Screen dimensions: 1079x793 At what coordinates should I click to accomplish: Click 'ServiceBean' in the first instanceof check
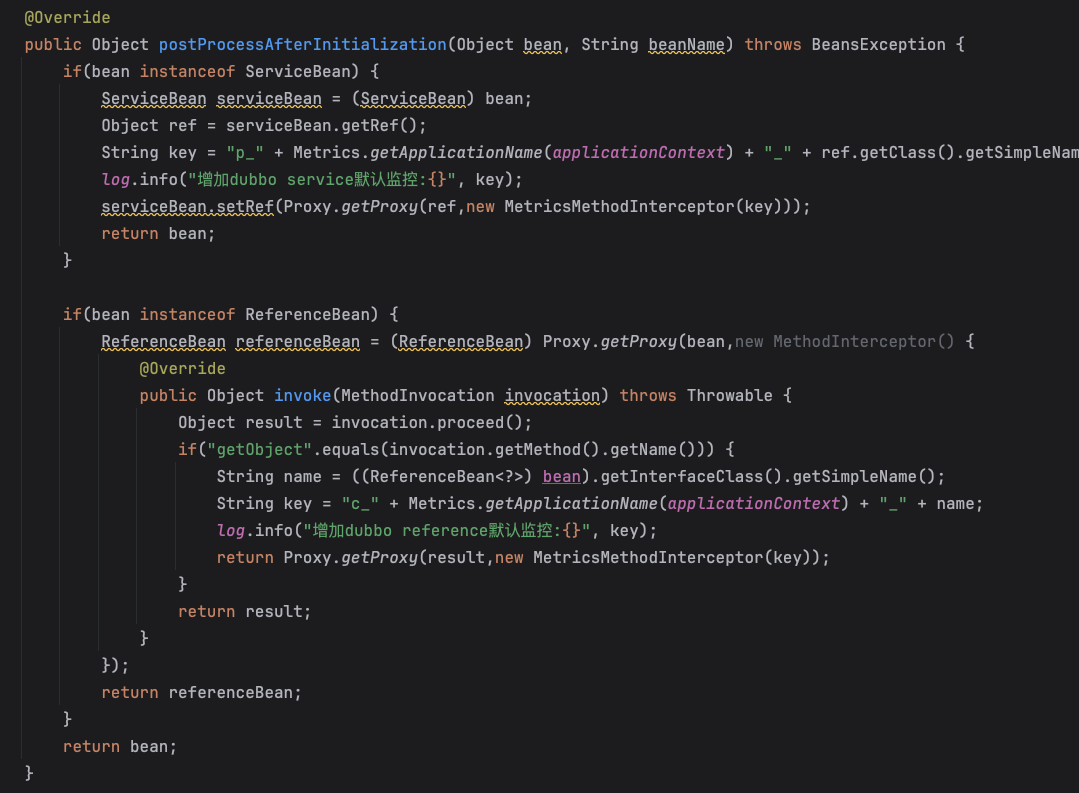(x=298, y=72)
